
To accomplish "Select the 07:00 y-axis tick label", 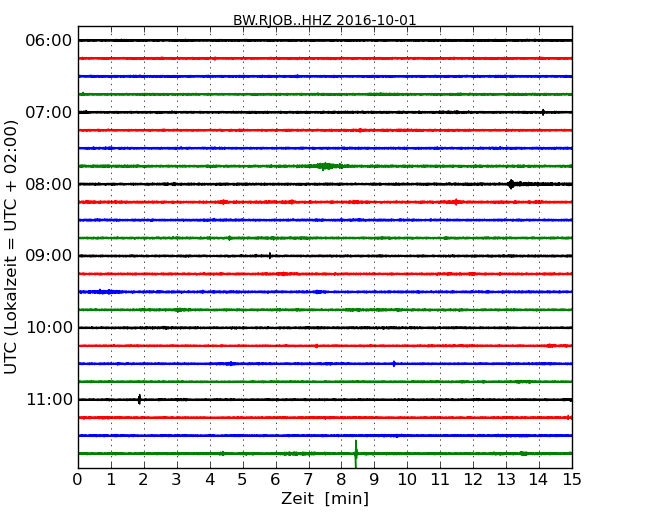I will [x=49, y=112].
